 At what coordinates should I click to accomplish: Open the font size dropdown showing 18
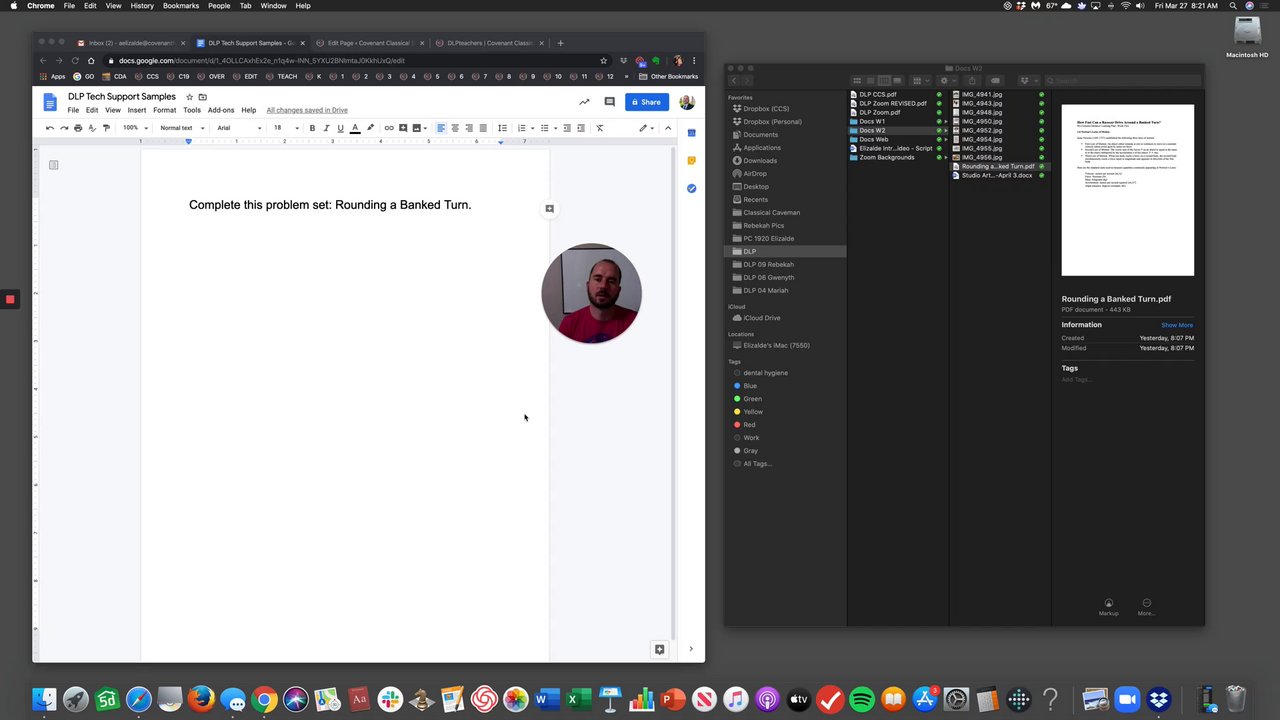(286, 128)
